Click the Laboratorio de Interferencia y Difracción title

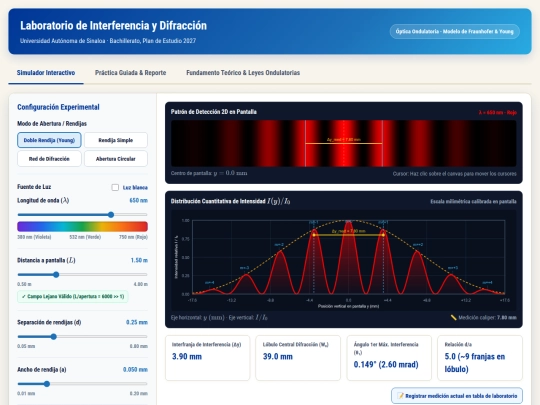[x=113, y=25]
